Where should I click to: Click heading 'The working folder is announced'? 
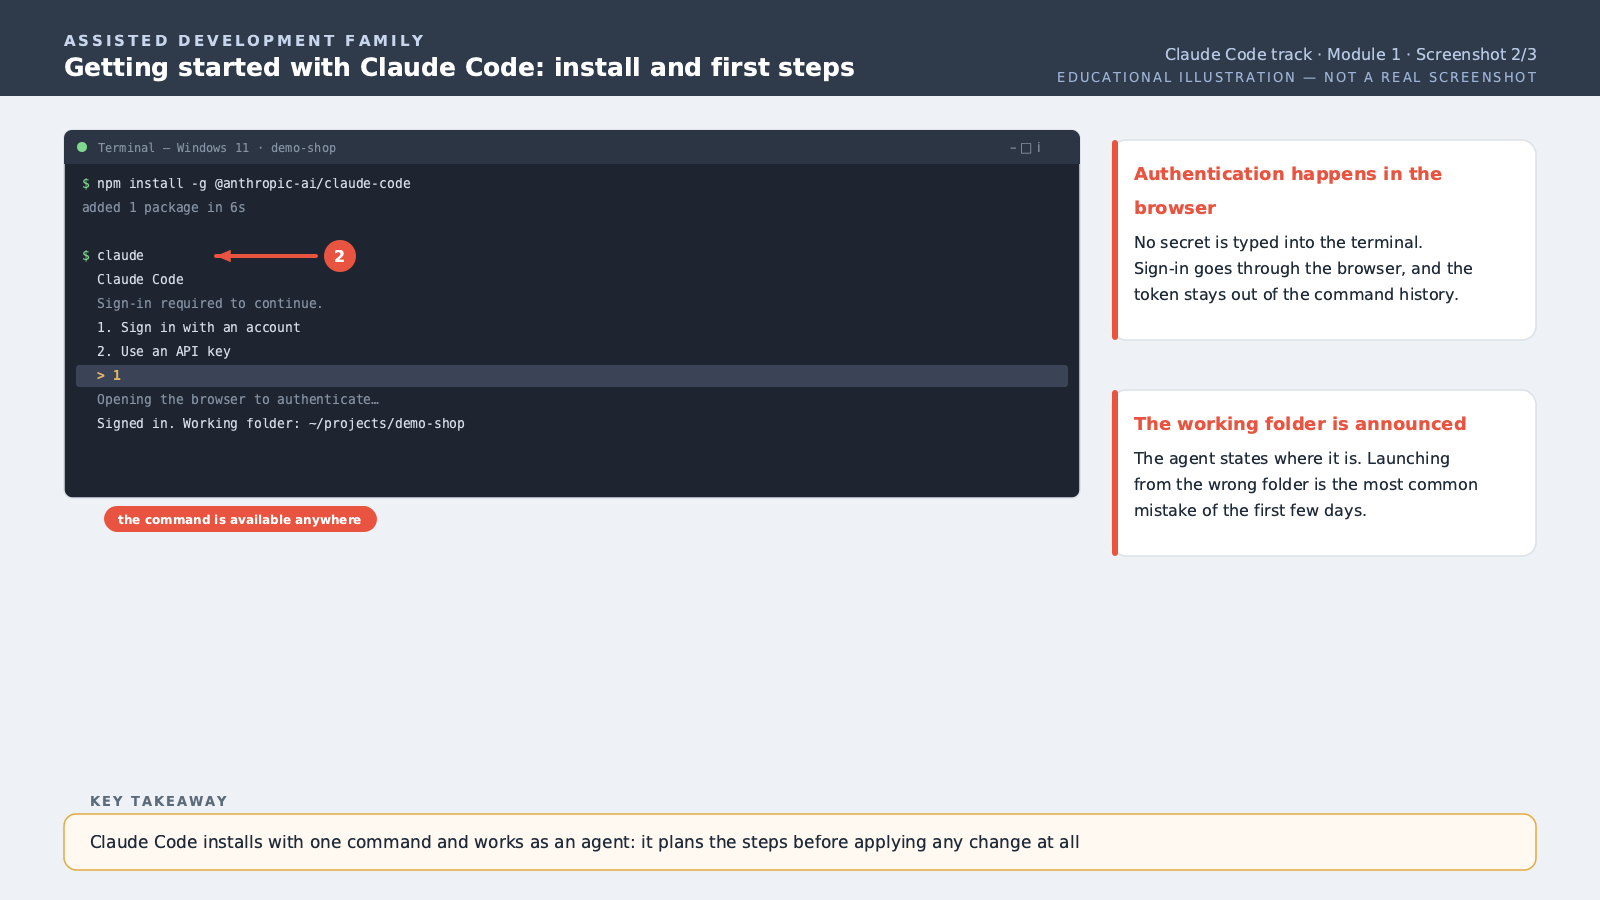pyautogui.click(x=1300, y=424)
